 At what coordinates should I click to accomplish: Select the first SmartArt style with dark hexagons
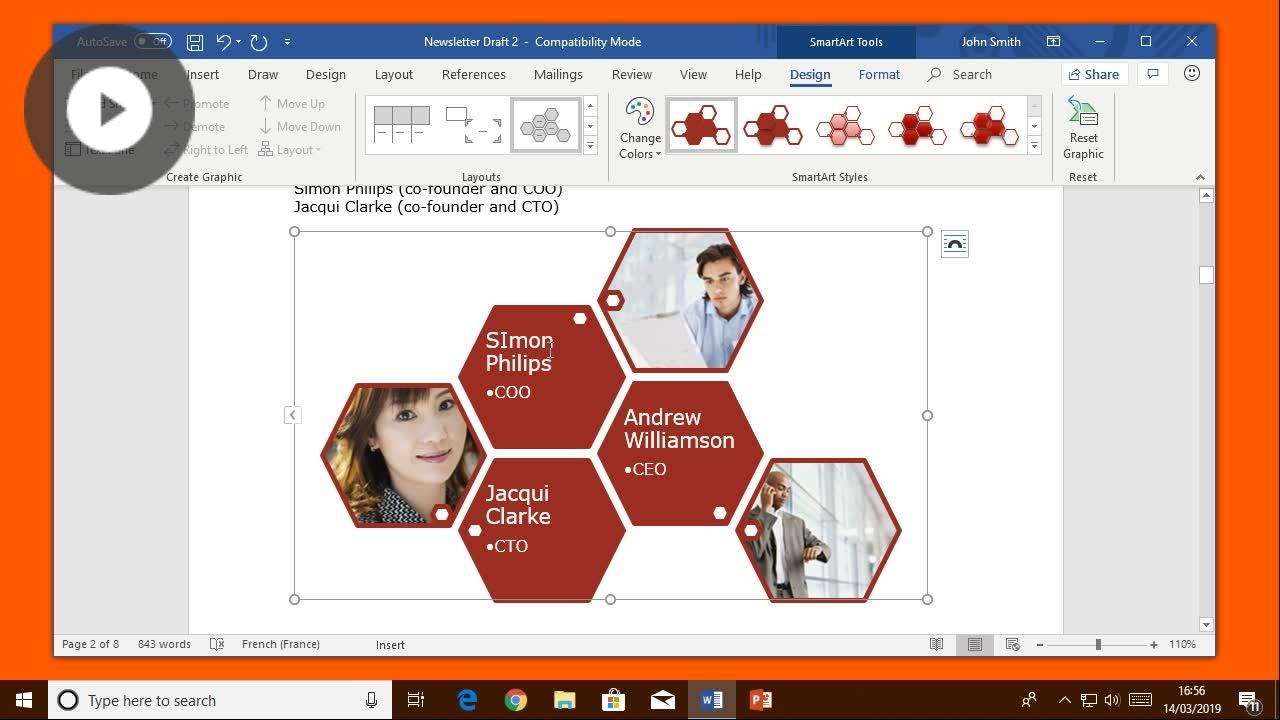click(701, 124)
